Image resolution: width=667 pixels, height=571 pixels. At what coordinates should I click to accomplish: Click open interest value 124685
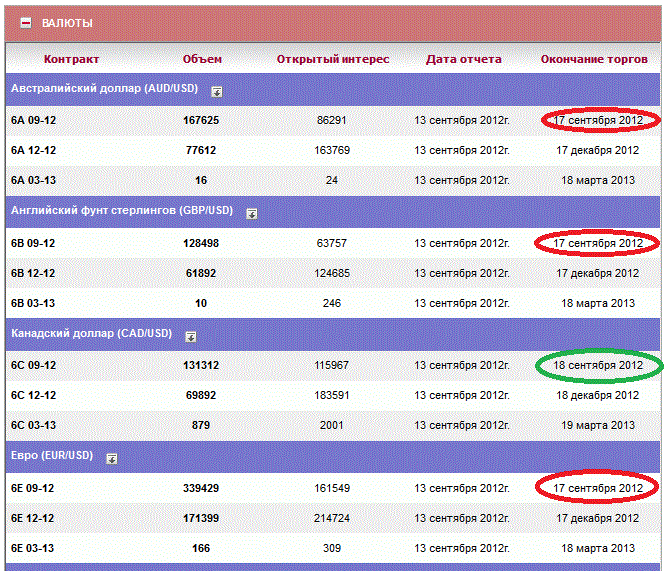click(332, 273)
